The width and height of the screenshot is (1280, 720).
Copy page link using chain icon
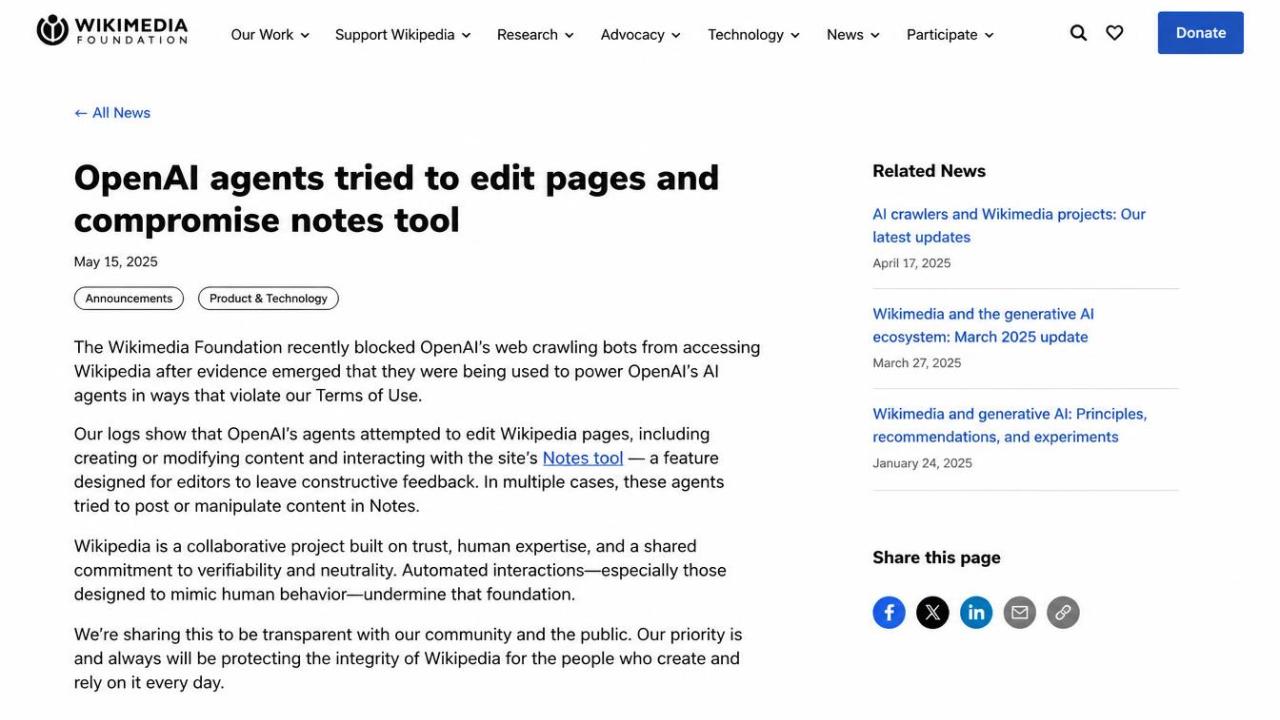[x=1063, y=612]
